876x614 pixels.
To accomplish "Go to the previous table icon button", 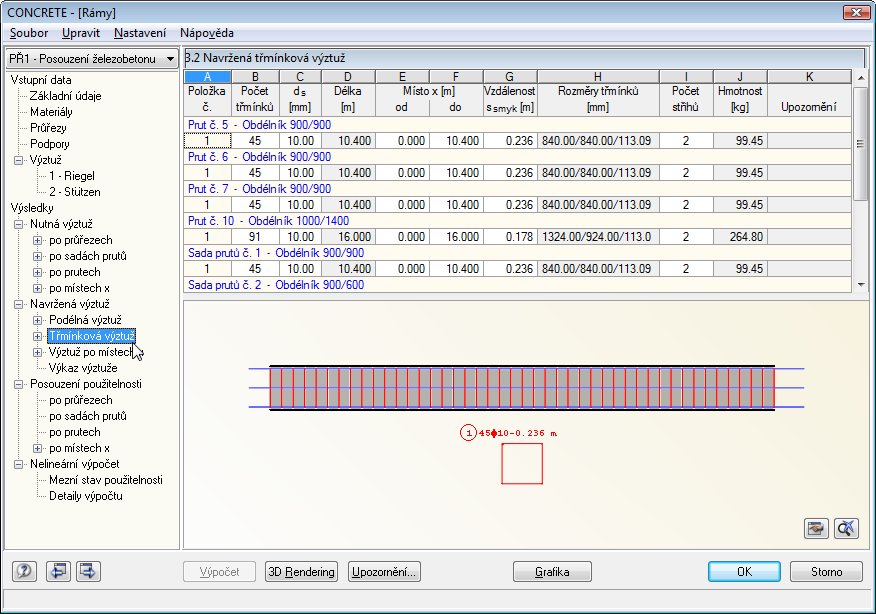I will click(x=58, y=571).
